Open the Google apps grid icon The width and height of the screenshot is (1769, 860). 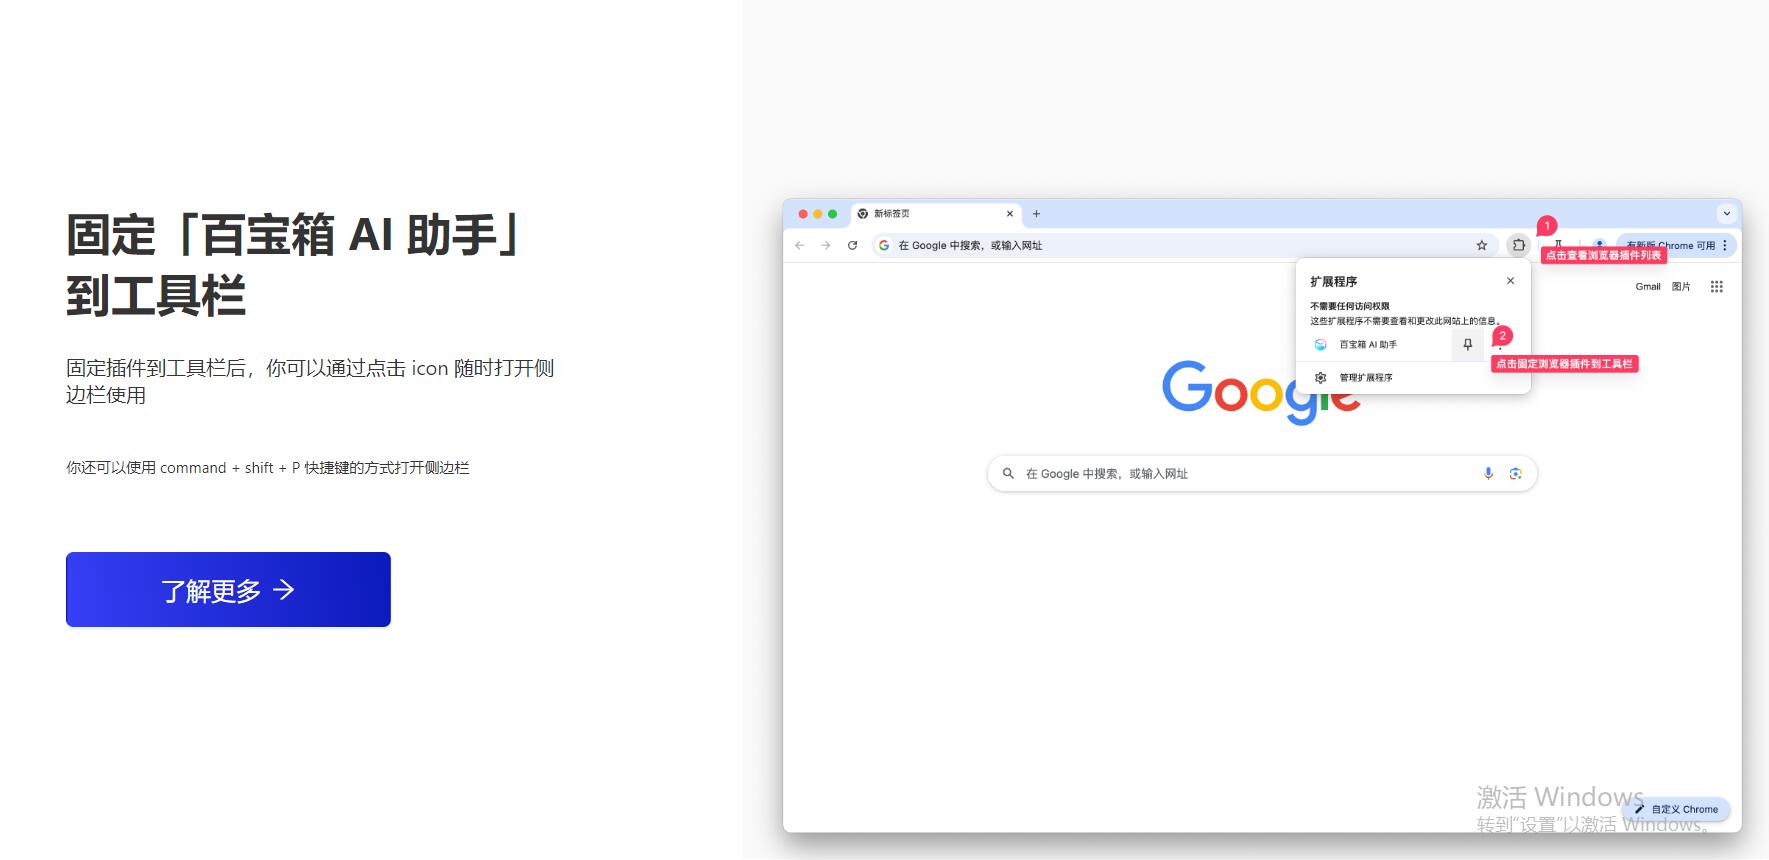[x=1717, y=287]
